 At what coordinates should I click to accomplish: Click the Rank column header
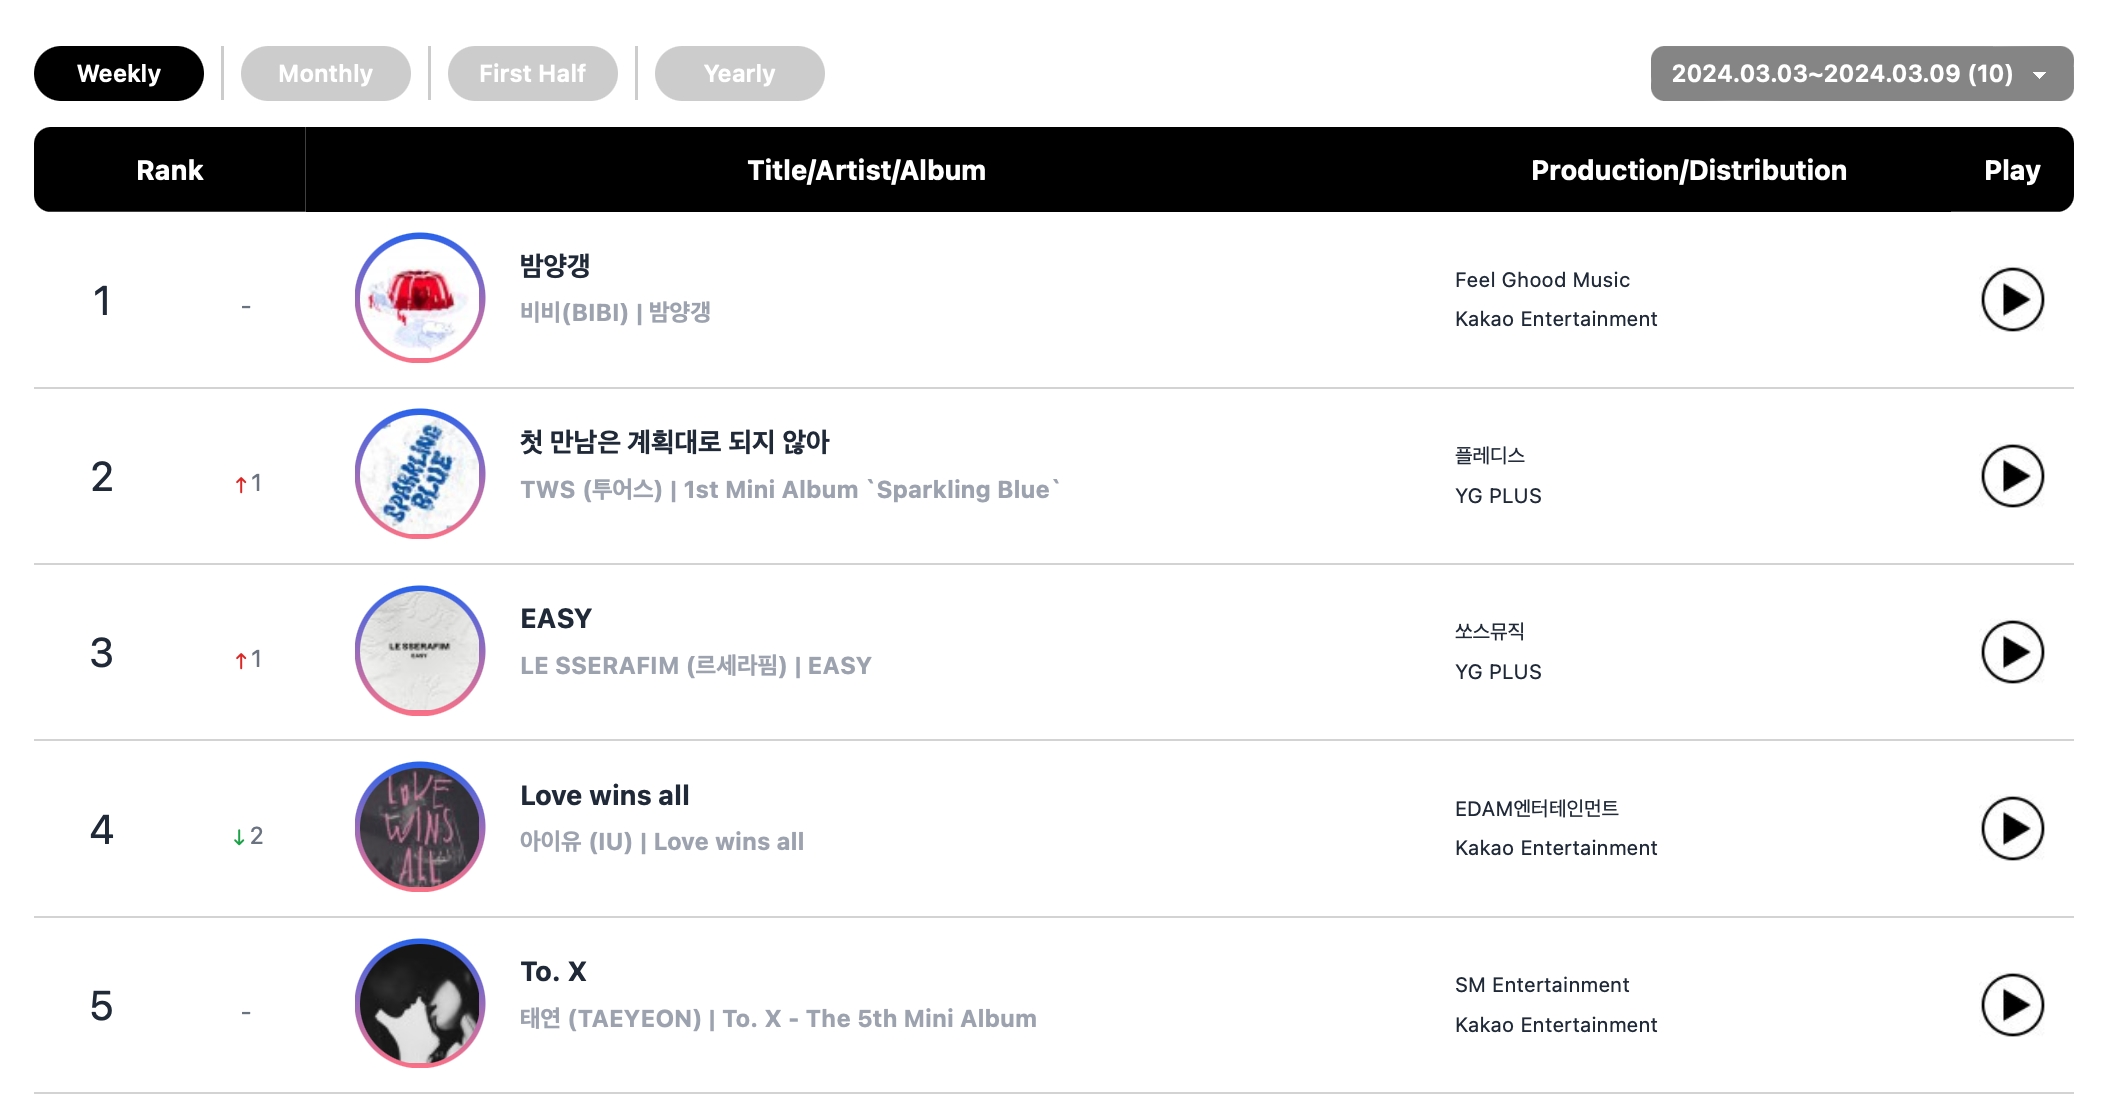169,170
